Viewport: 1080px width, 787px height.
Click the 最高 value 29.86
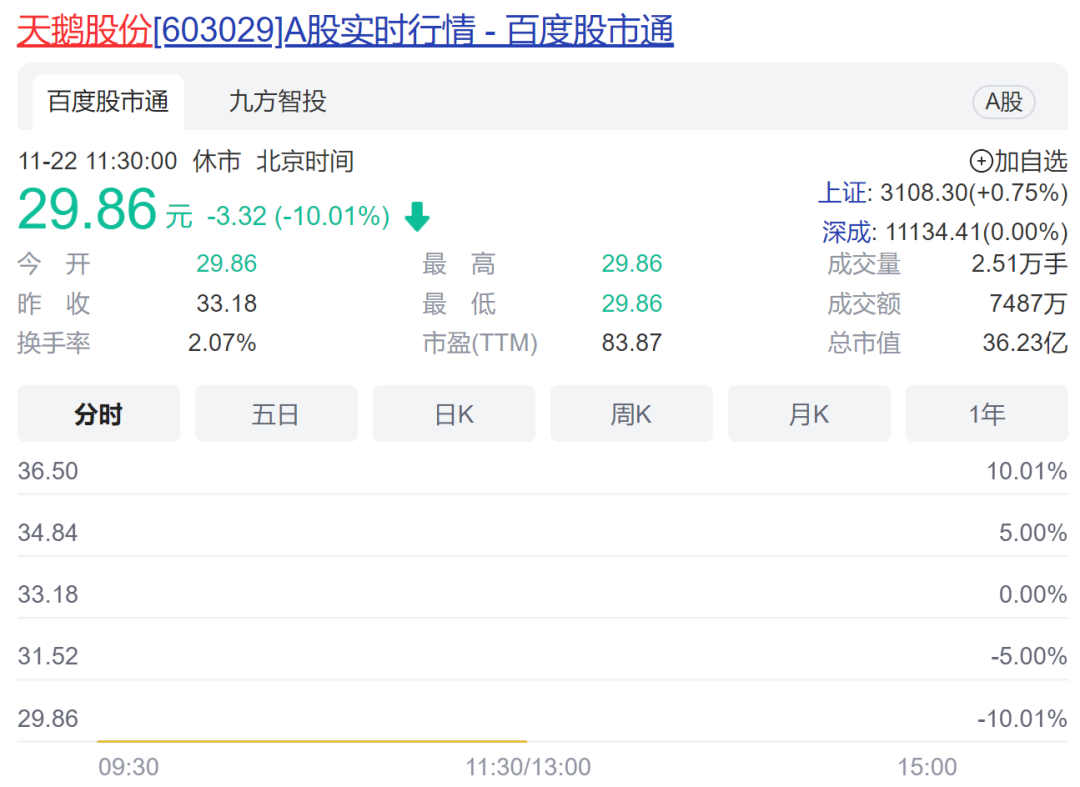tap(632, 264)
